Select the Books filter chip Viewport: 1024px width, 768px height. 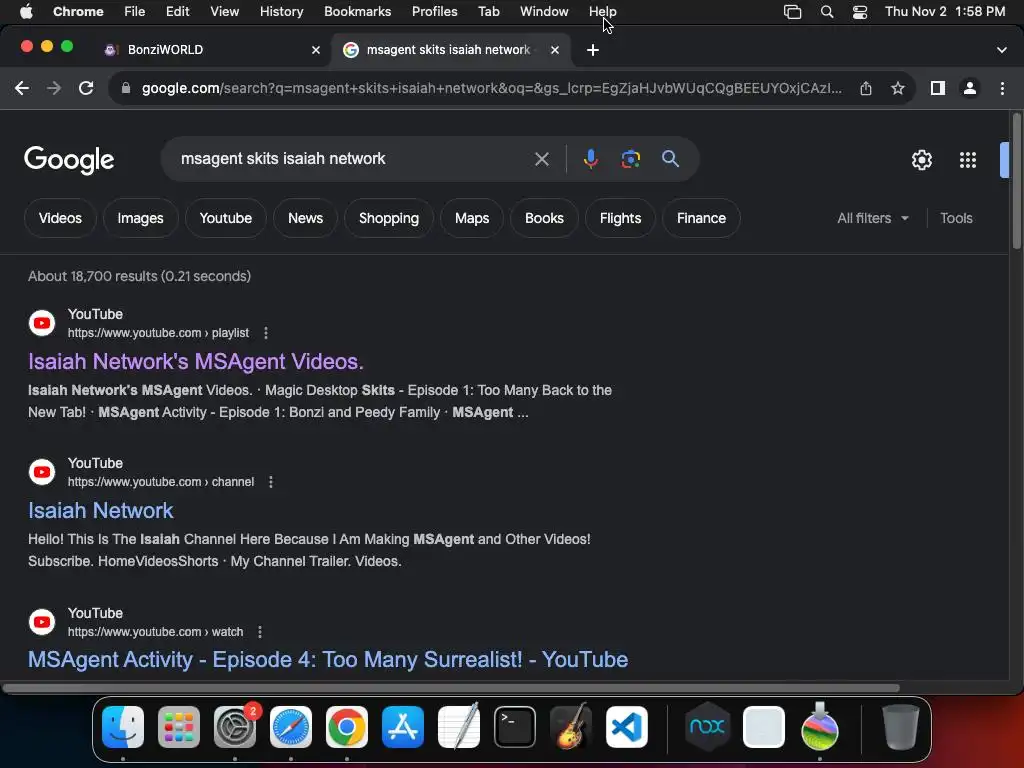(x=544, y=218)
